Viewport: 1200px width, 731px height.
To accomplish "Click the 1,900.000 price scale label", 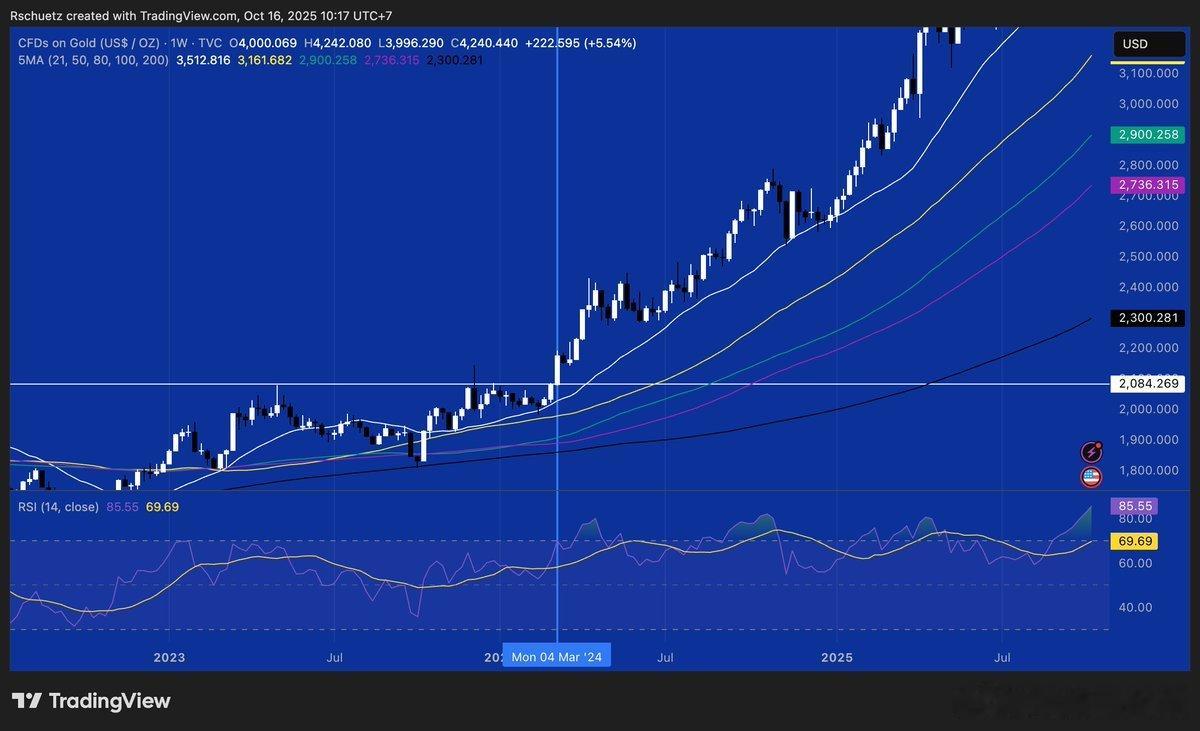I will click(1147, 440).
